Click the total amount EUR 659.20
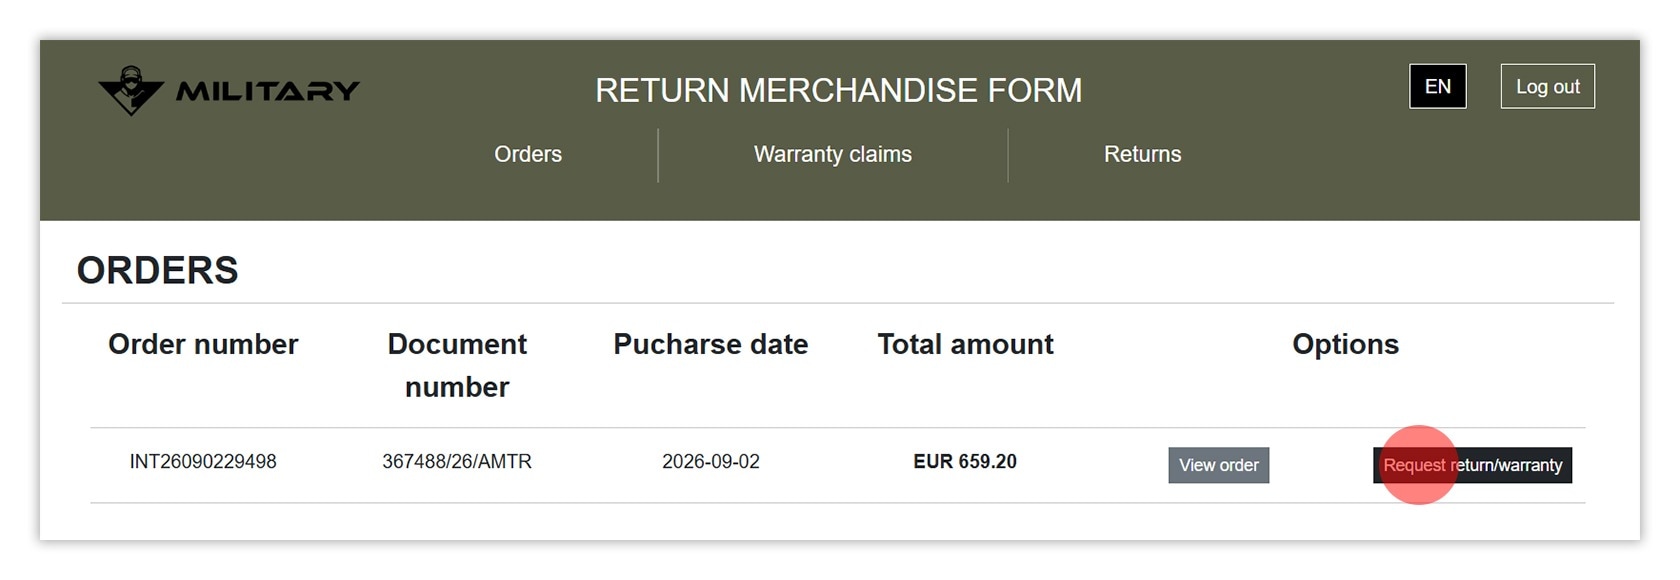The width and height of the screenshot is (1680, 580). [x=965, y=462]
